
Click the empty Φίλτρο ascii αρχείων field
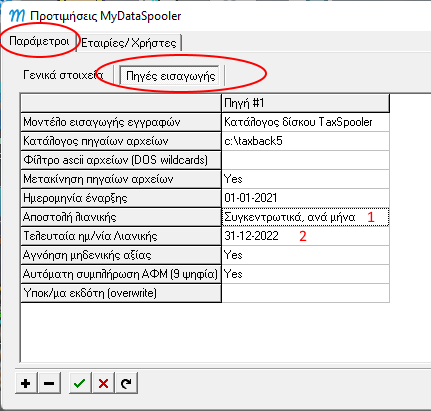coord(305,160)
